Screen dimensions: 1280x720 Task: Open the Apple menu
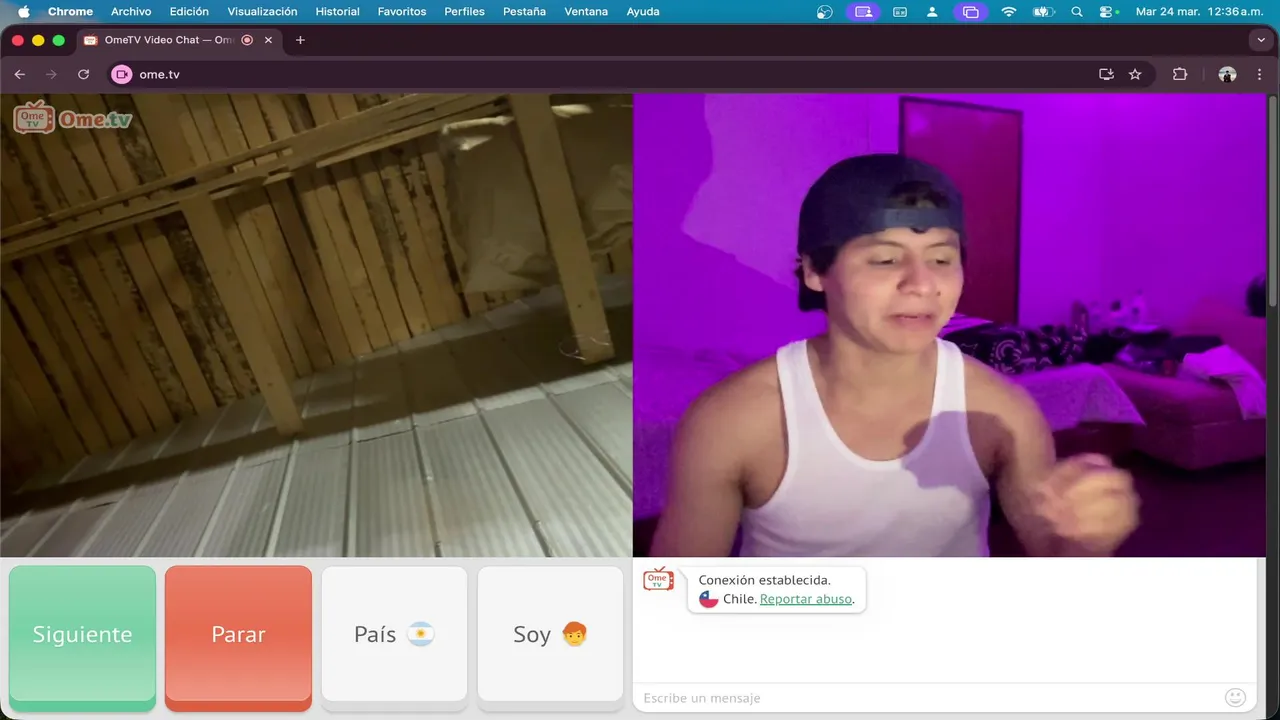point(24,11)
